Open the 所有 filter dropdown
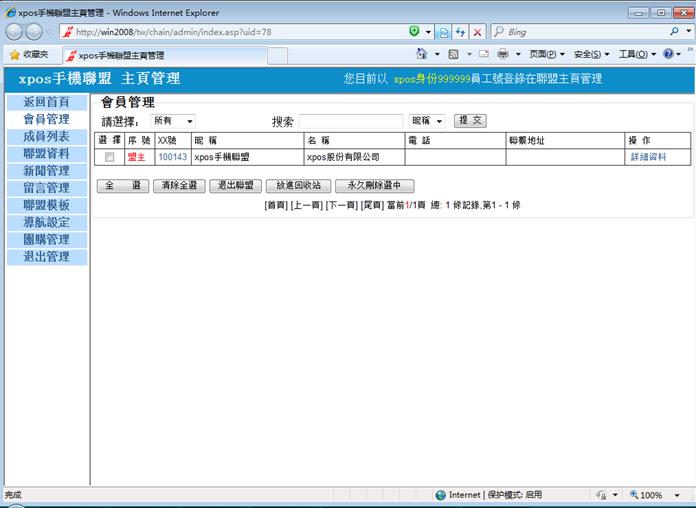 (173, 121)
